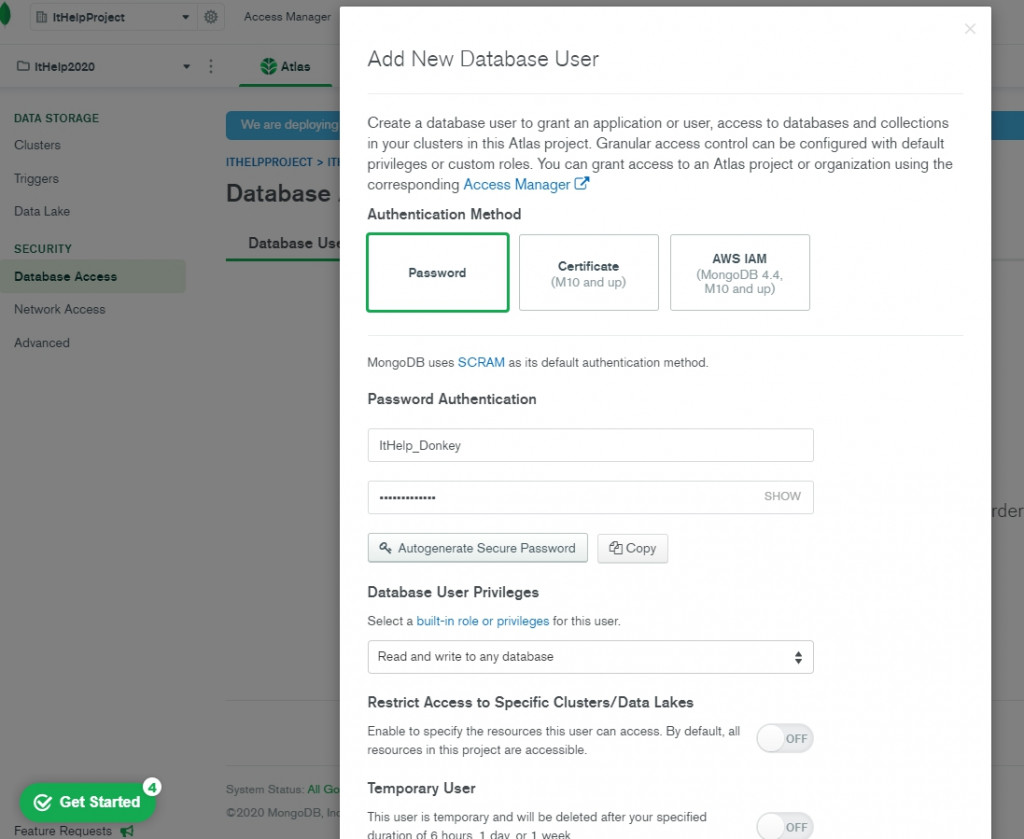Viewport: 1024px width, 839px height.
Task: Copy the generated password
Action: (x=632, y=548)
